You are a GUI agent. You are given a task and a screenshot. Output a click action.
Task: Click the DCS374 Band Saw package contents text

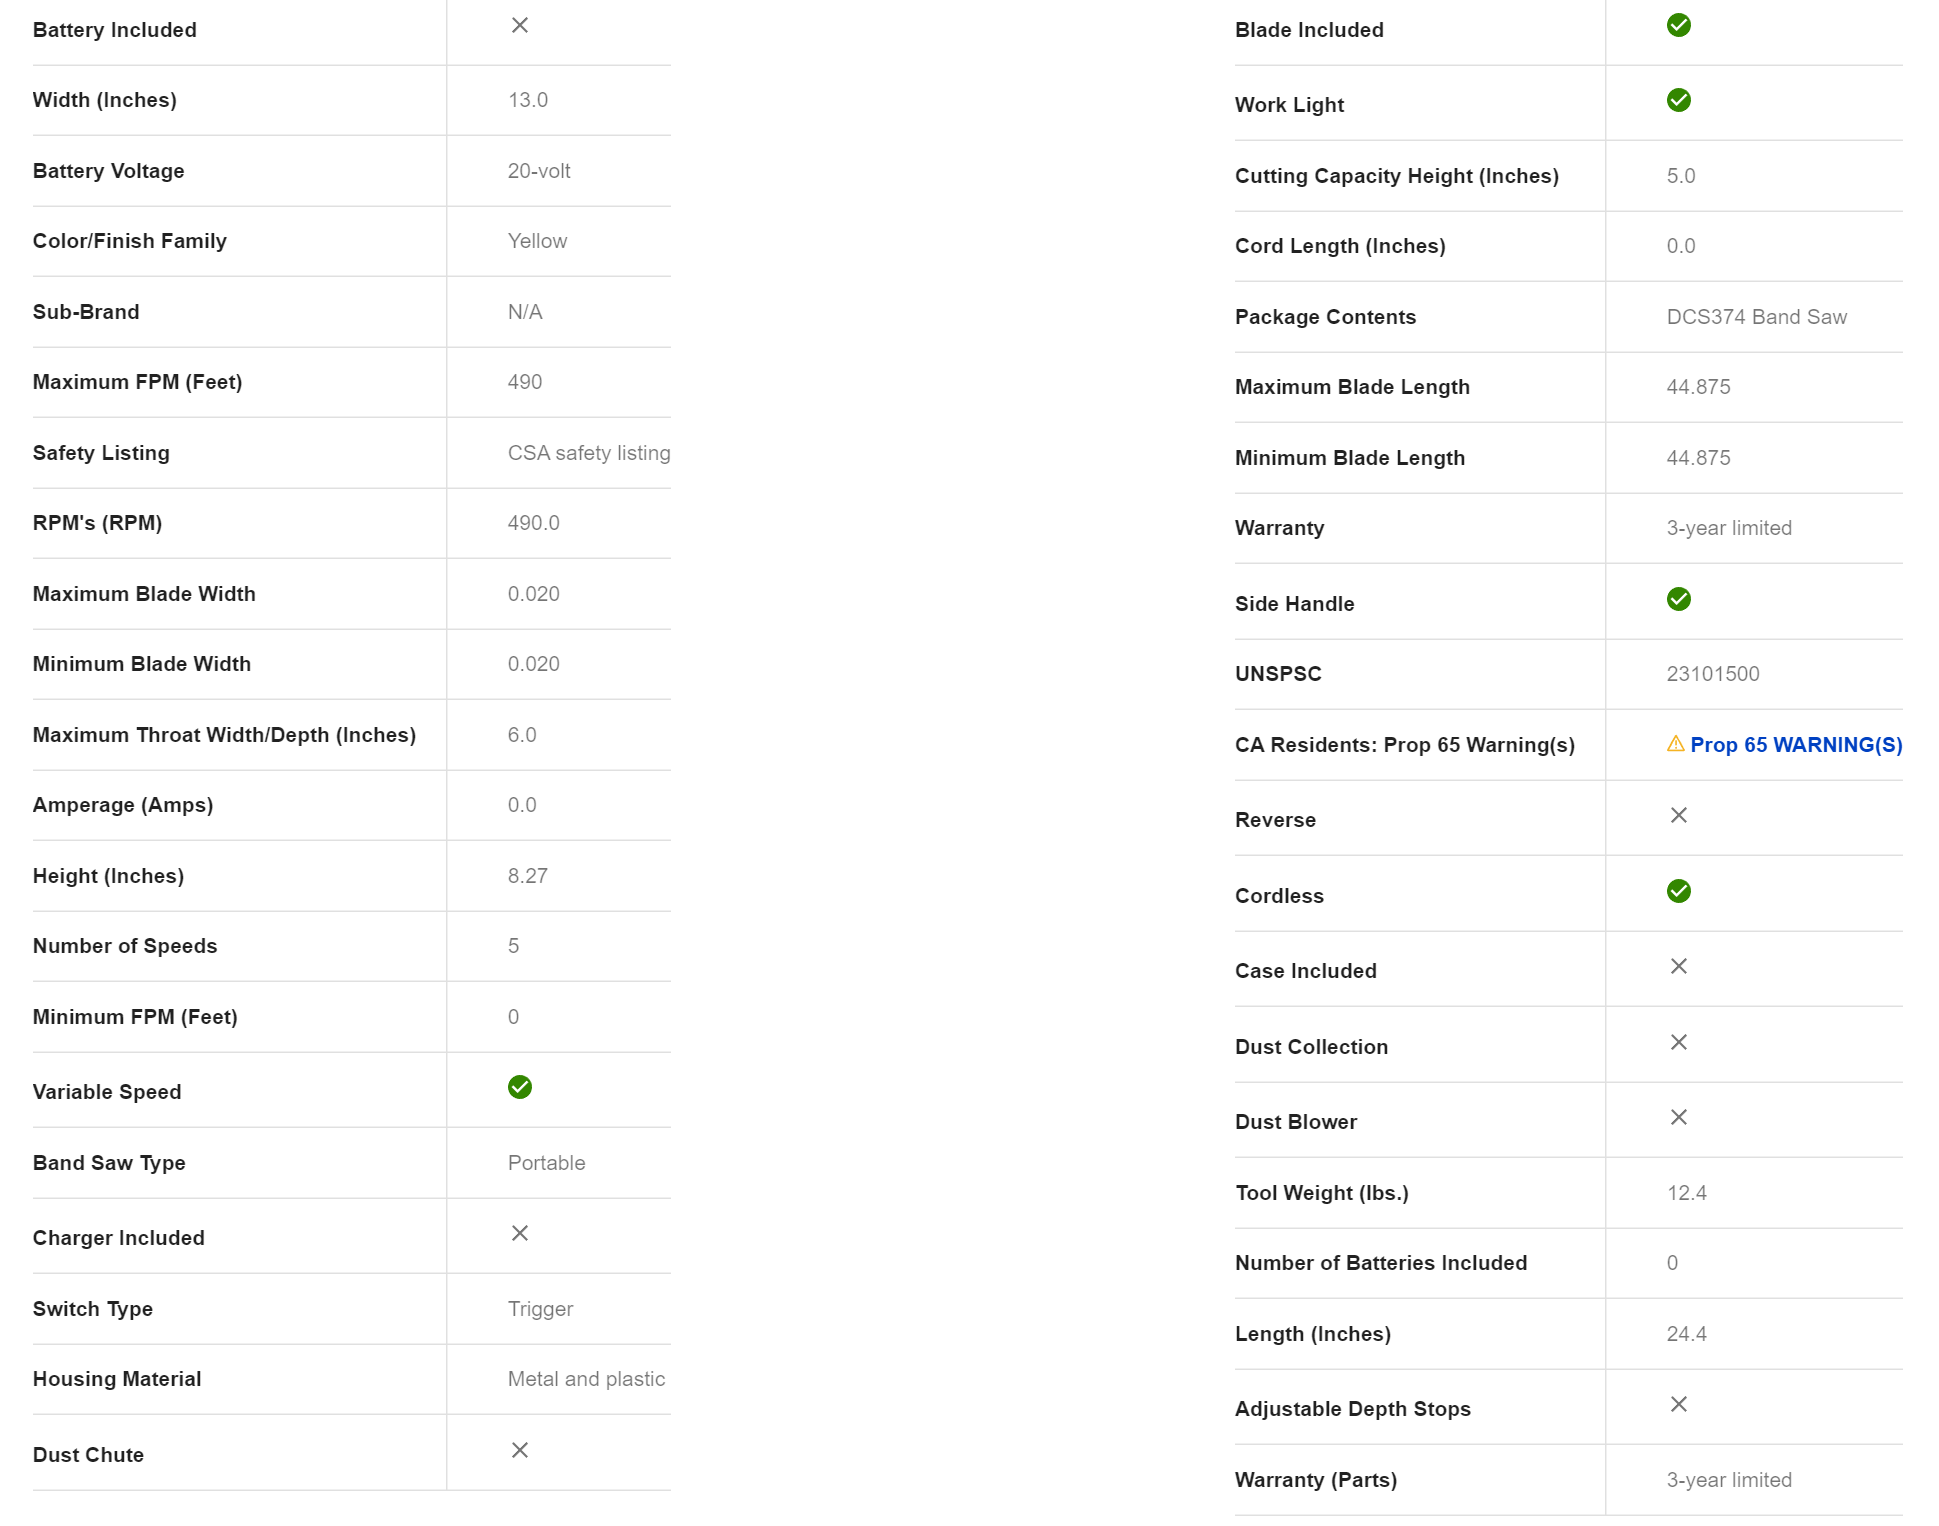click(x=1756, y=317)
